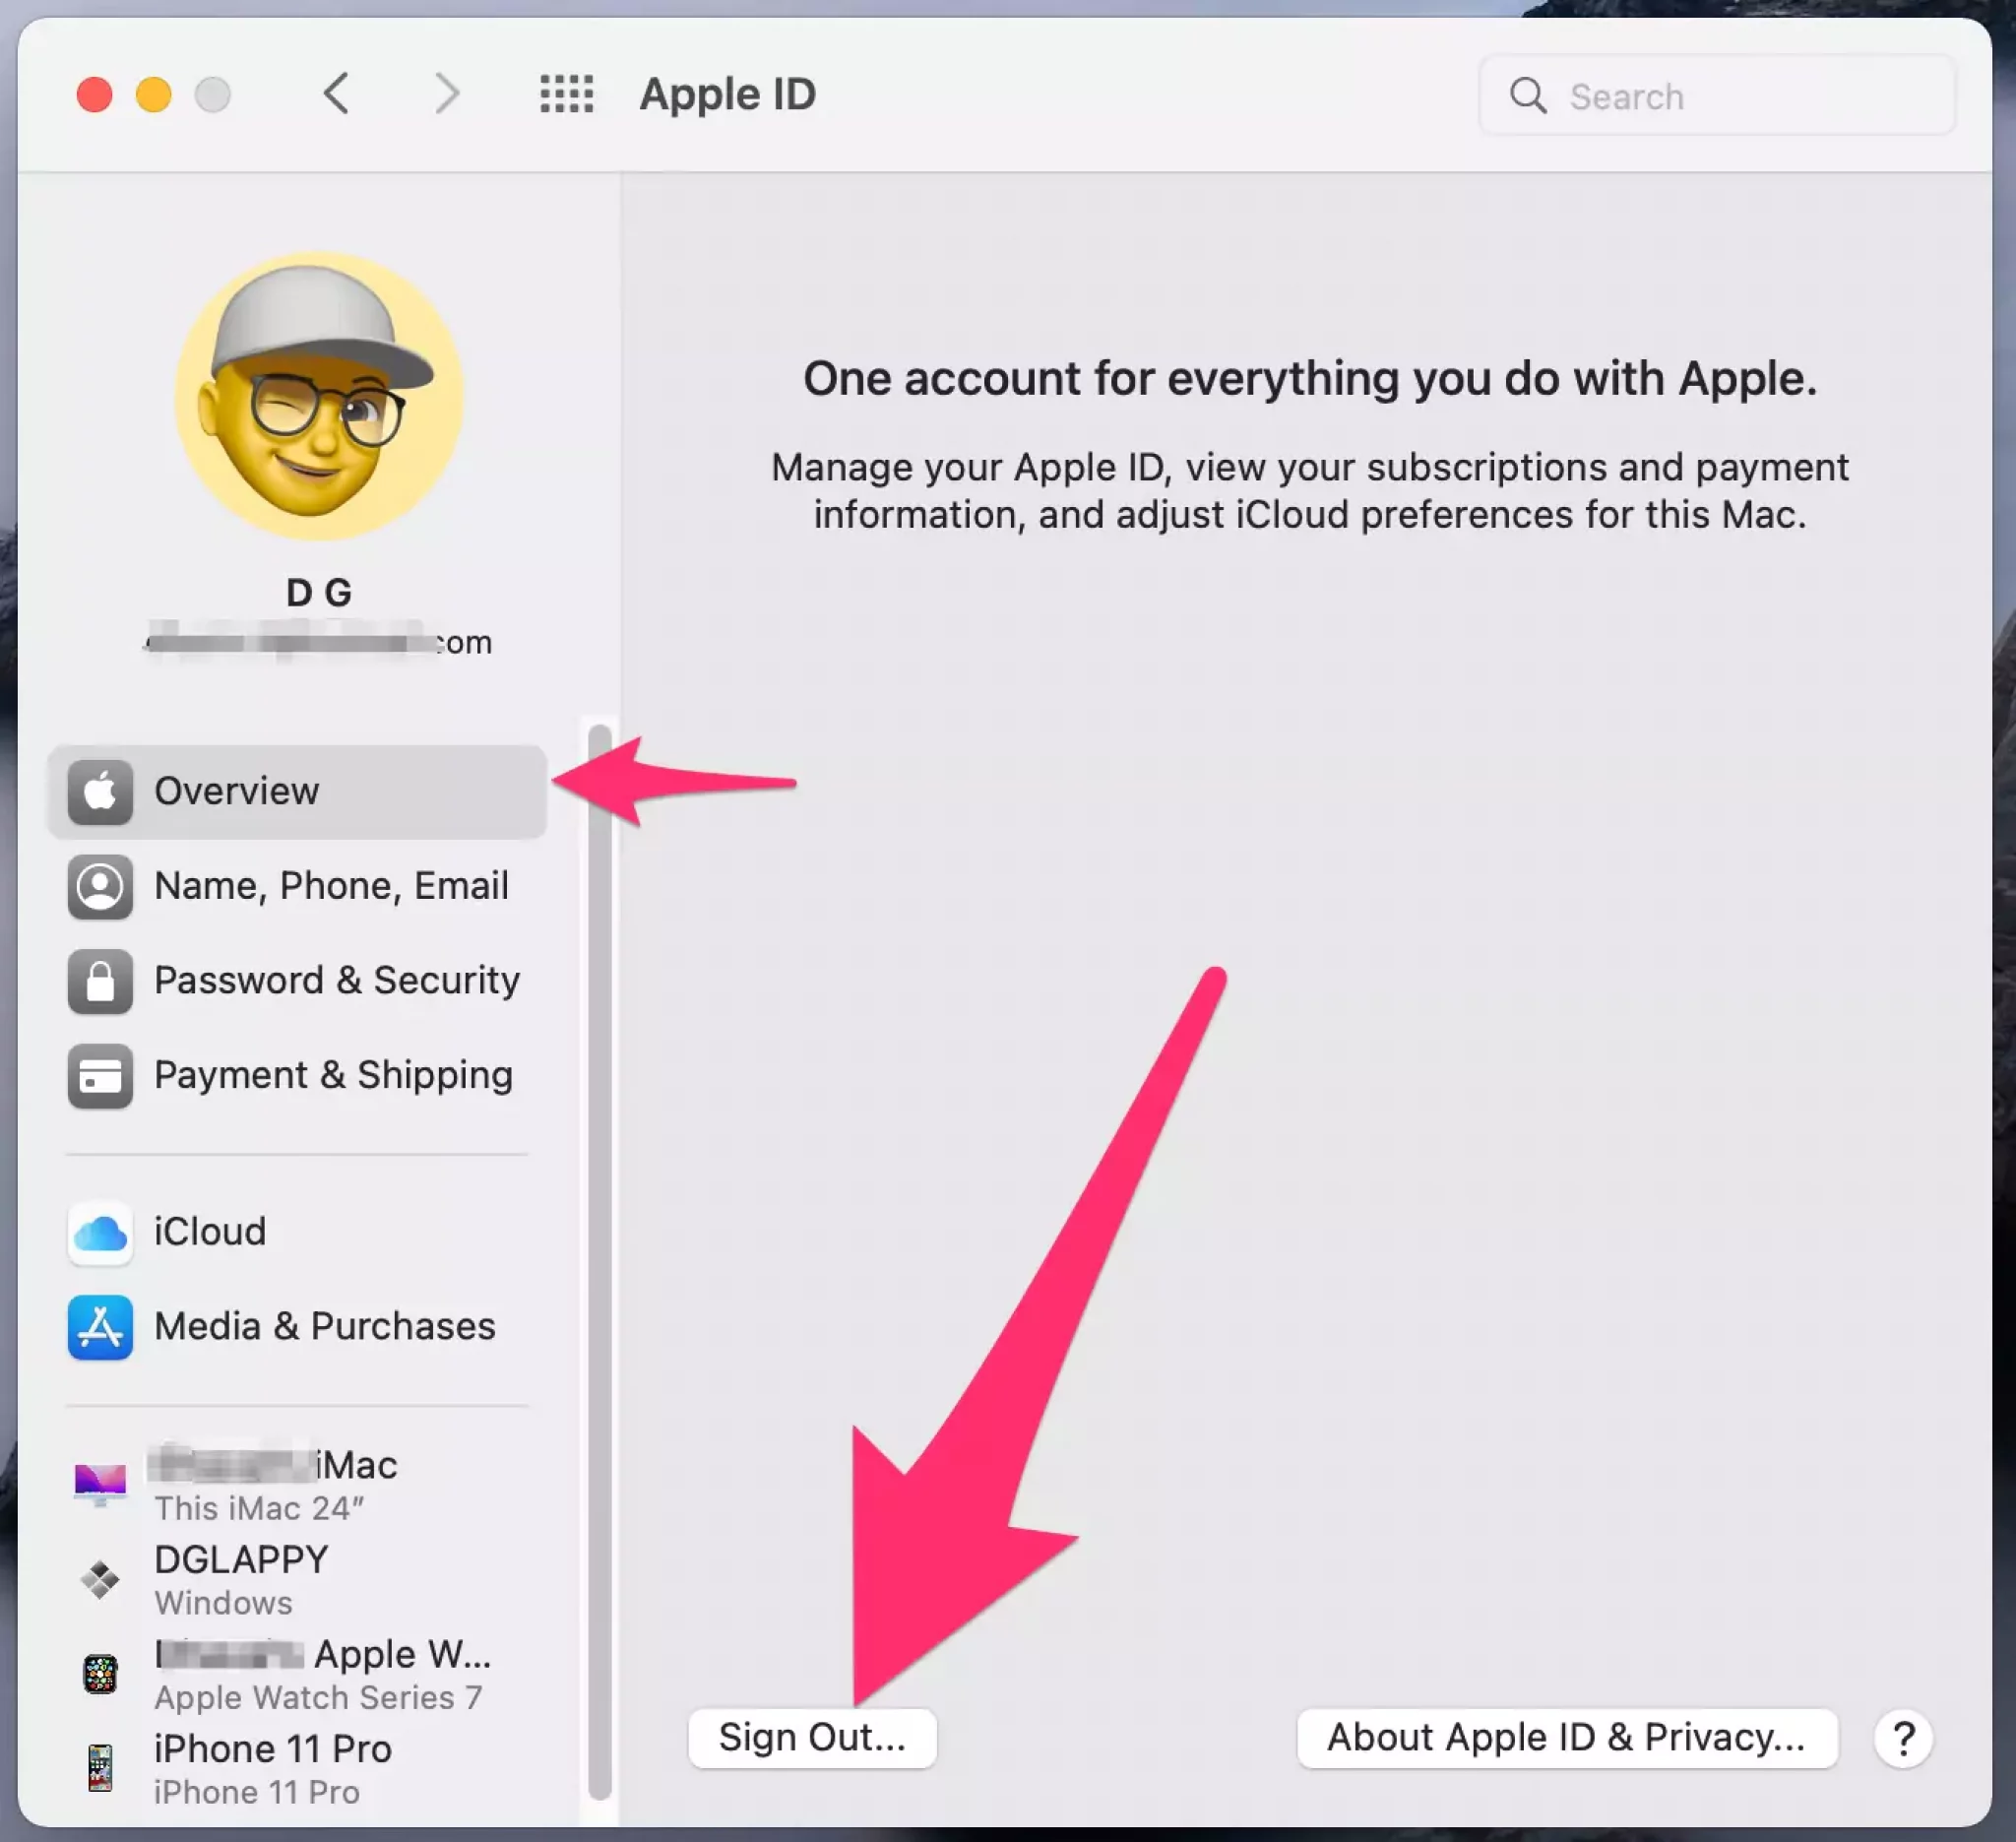This screenshot has width=2016, height=1842.
Task: Click the Sign Out... button
Action: [812, 1738]
